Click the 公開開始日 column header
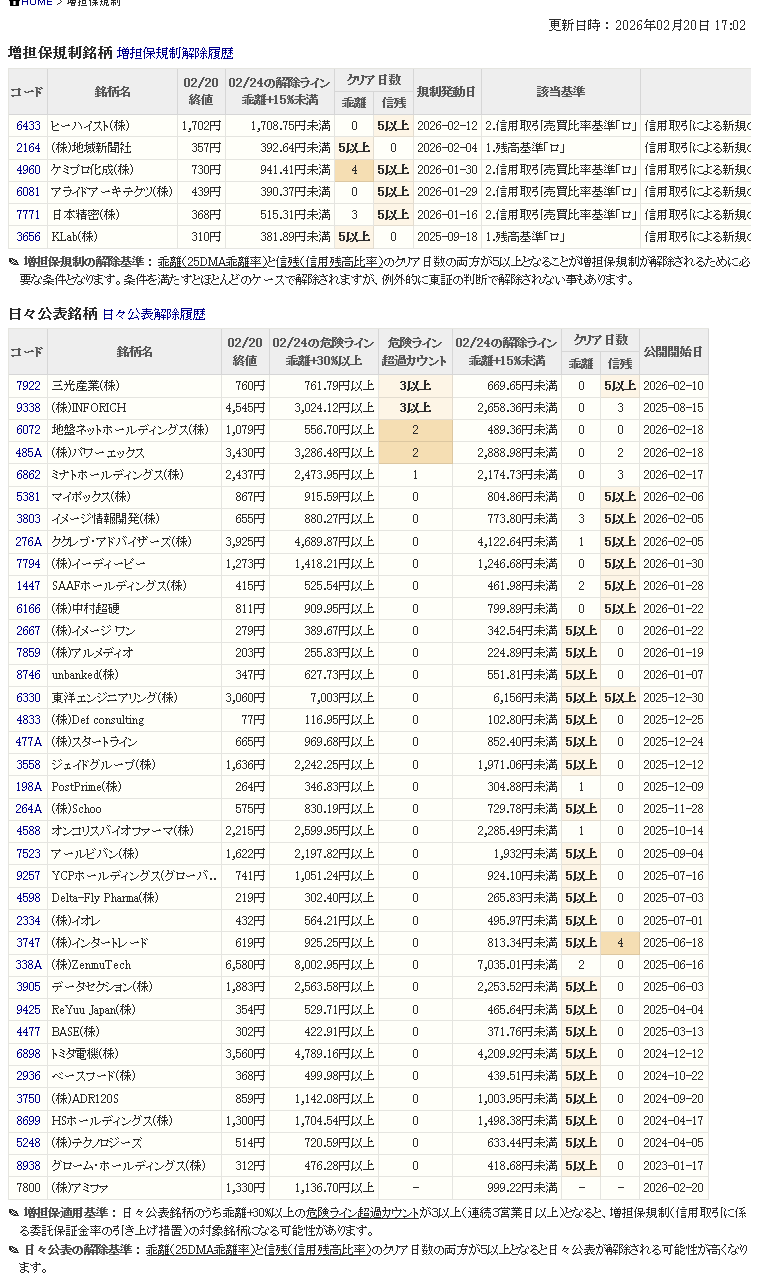Image resolution: width=759 pixels, height=1277 pixels. pos(673,352)
